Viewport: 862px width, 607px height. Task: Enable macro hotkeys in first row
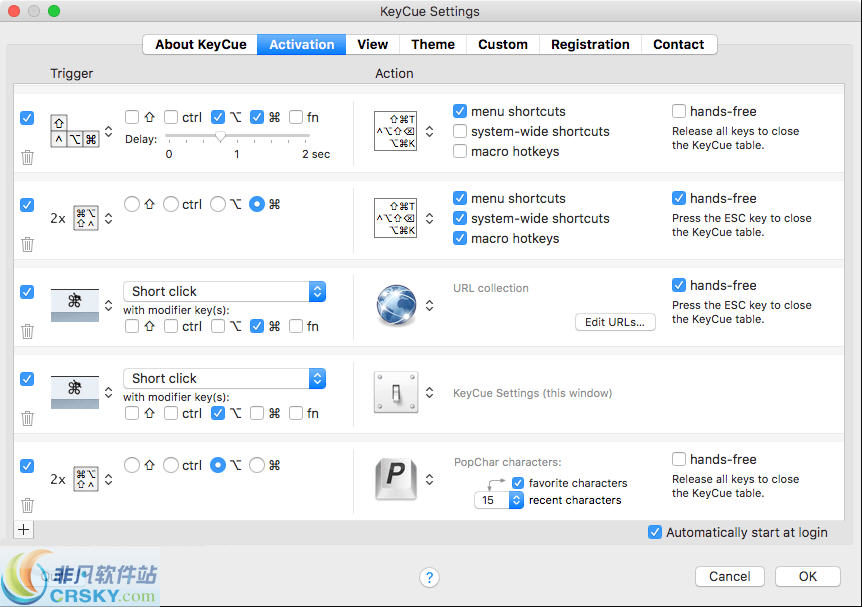pyautogui.click(x=460, y=151)
